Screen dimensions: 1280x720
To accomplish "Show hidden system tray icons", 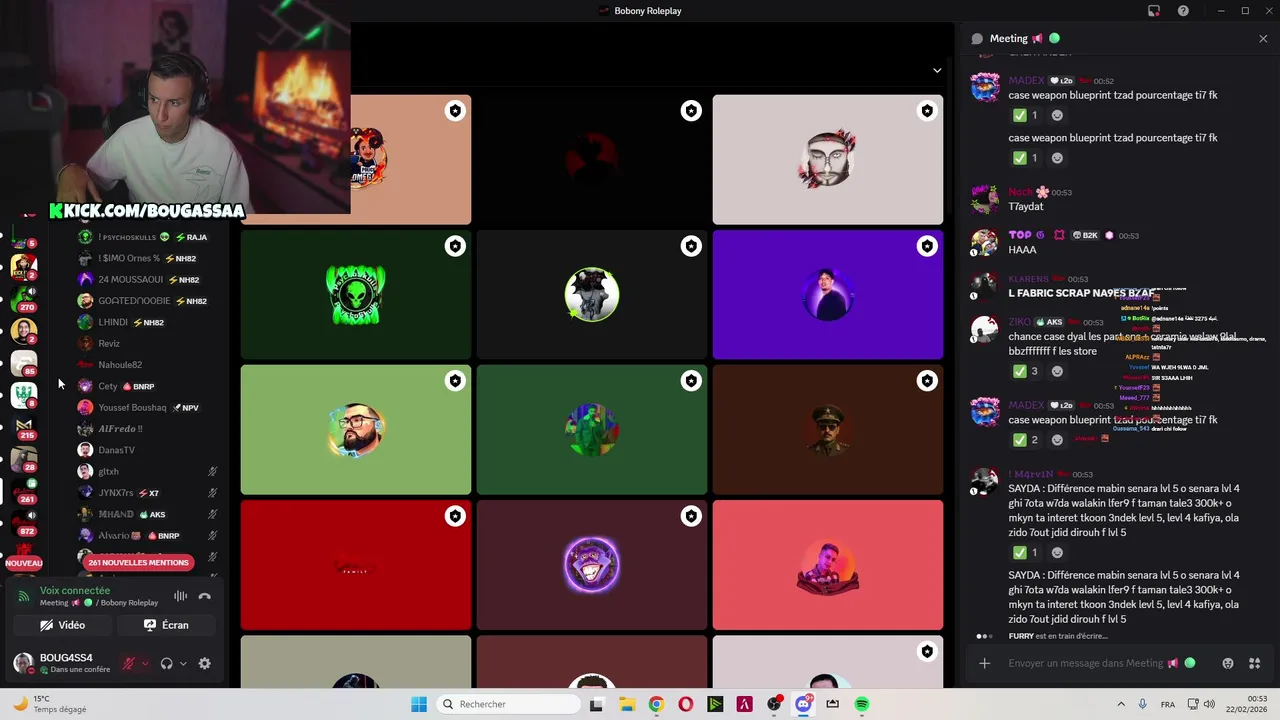I will pyautogui.click(x=1120, y=704).
